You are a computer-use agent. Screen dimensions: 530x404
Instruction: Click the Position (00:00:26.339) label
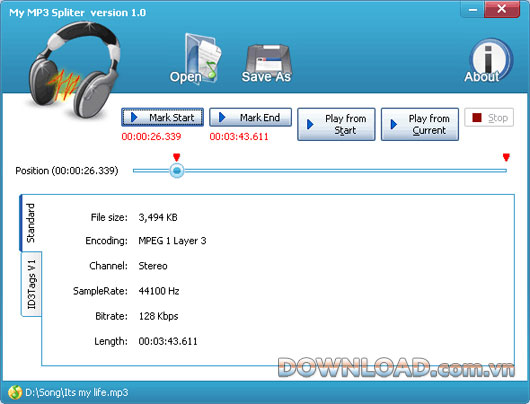click(67, 171)
